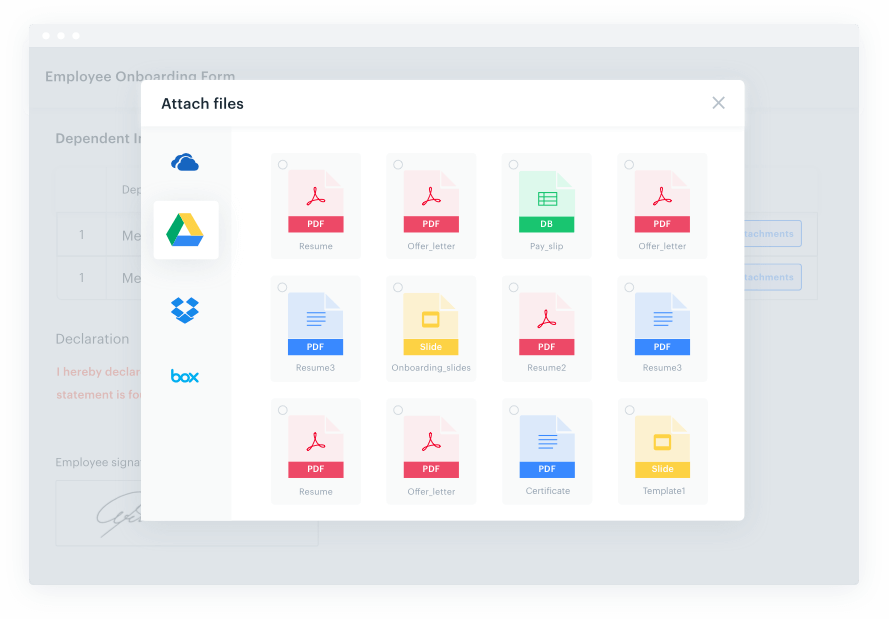Click the Template1 Slide file icon
The height and width of the screenshot is (619, 889).
tap(662, 446)
